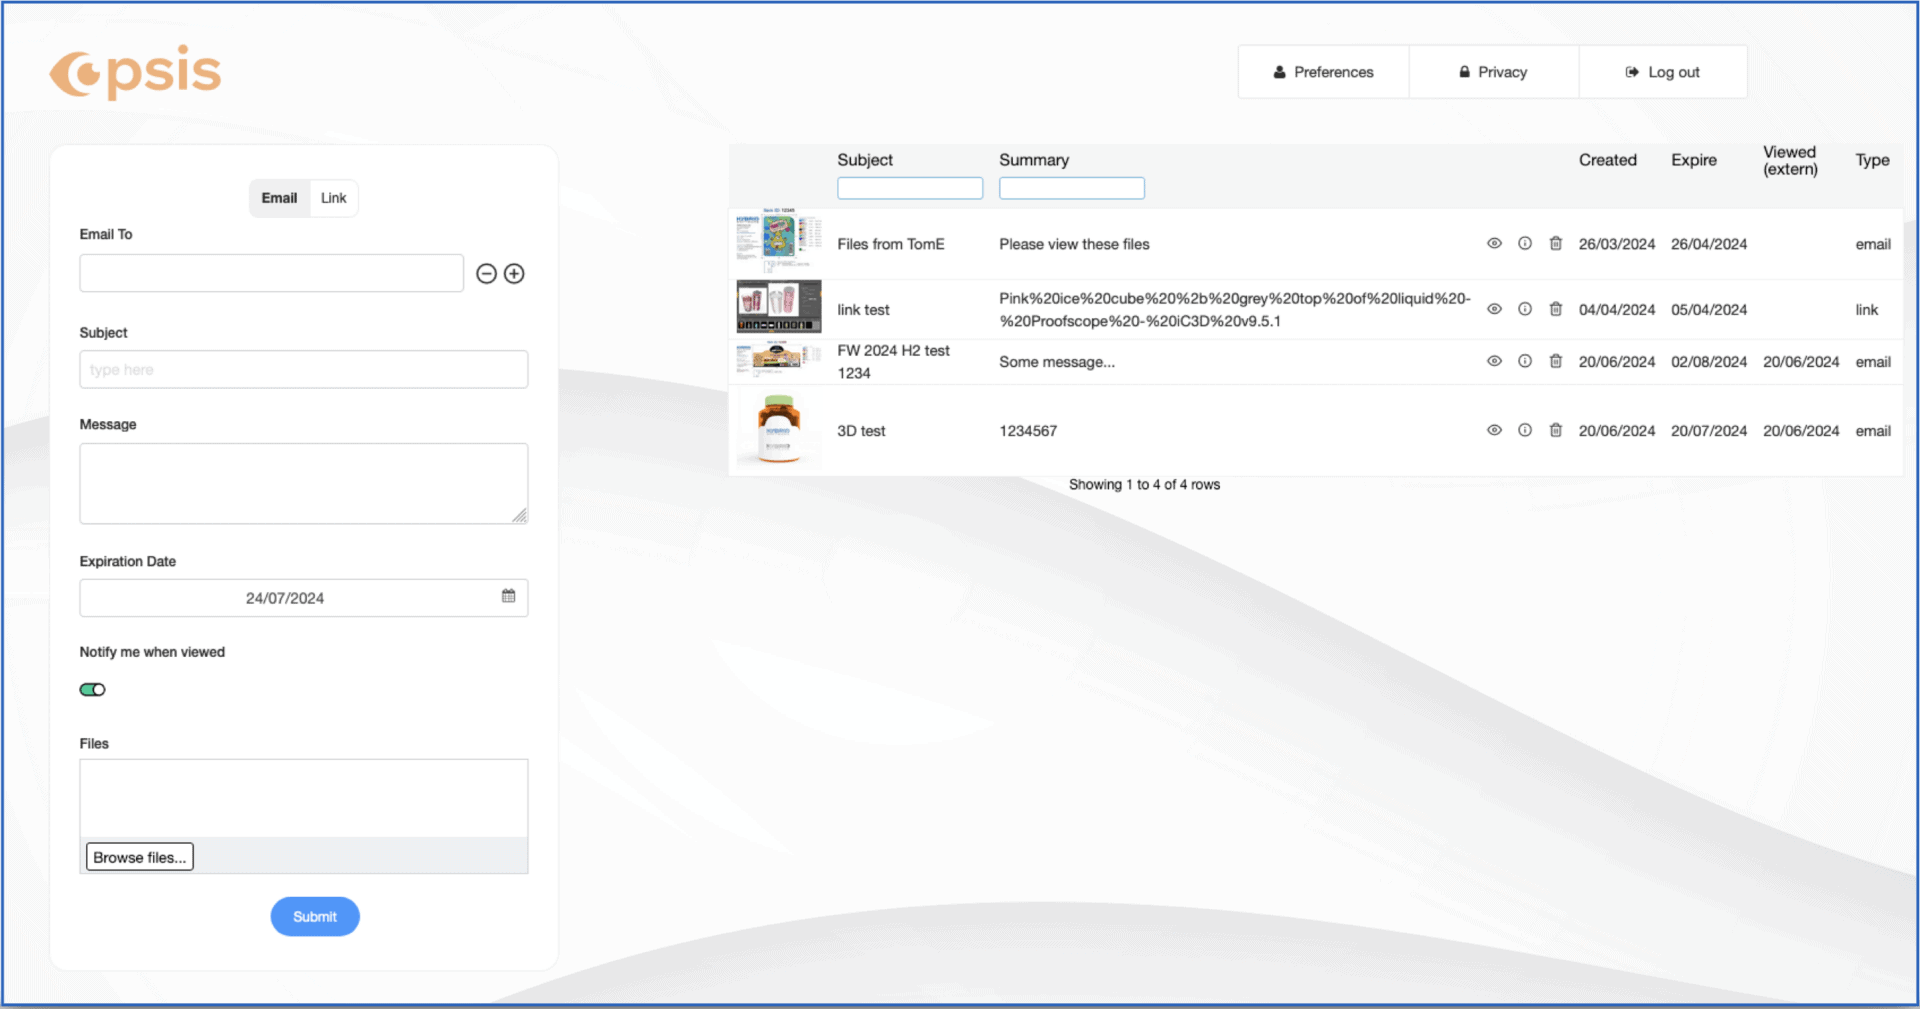Viewport: 1920px width, 1009px height.
Task: Click the Subject column filter field
Action: click(x=910, y=188)
